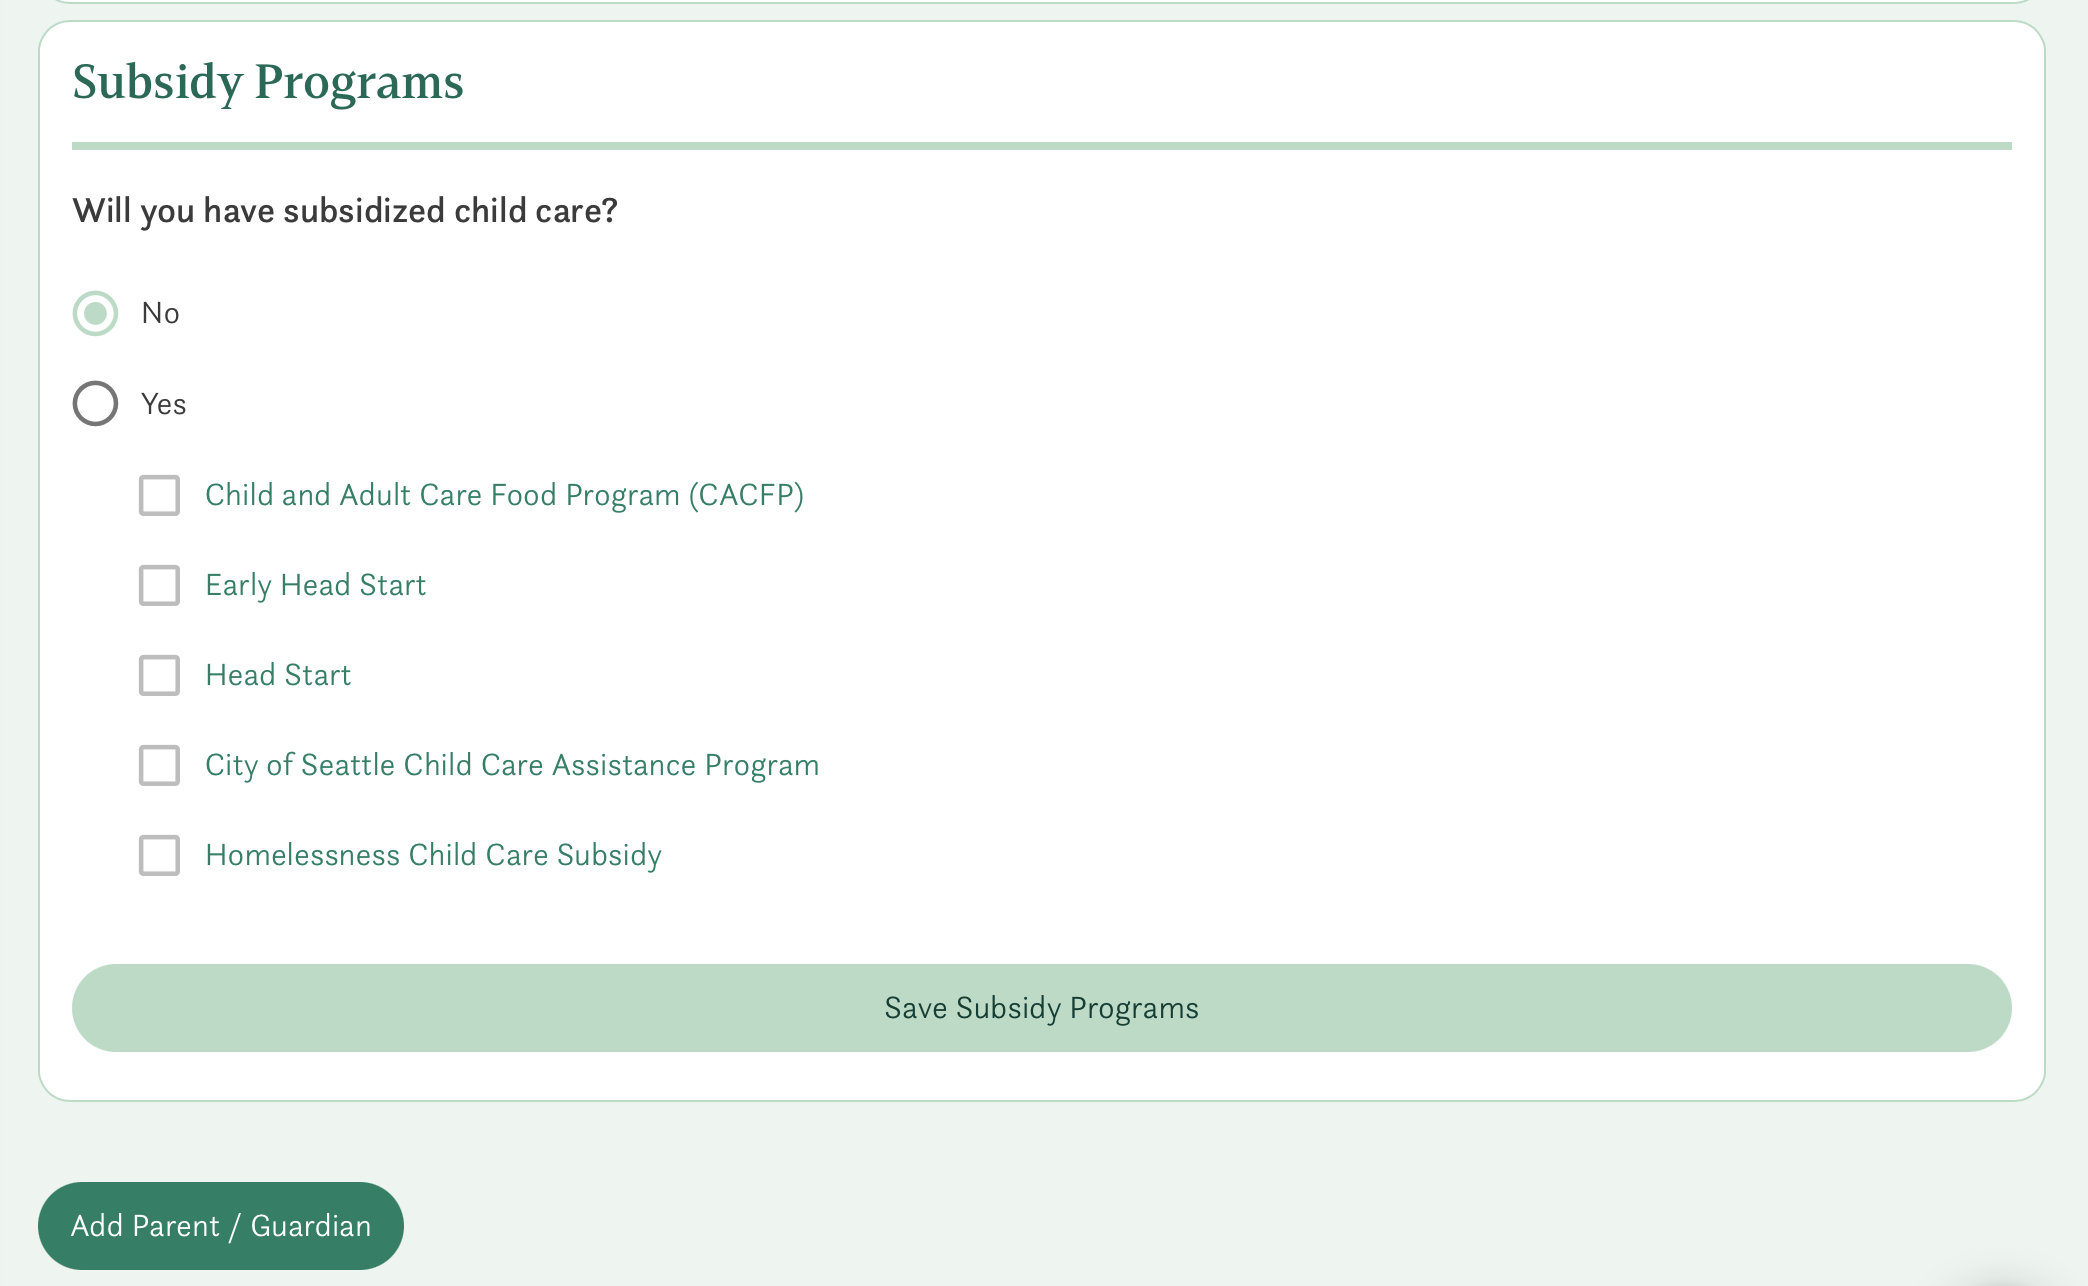2088x1286 pixels.
Task: Select the Yes radio button
Action: [x=95, y=404]
